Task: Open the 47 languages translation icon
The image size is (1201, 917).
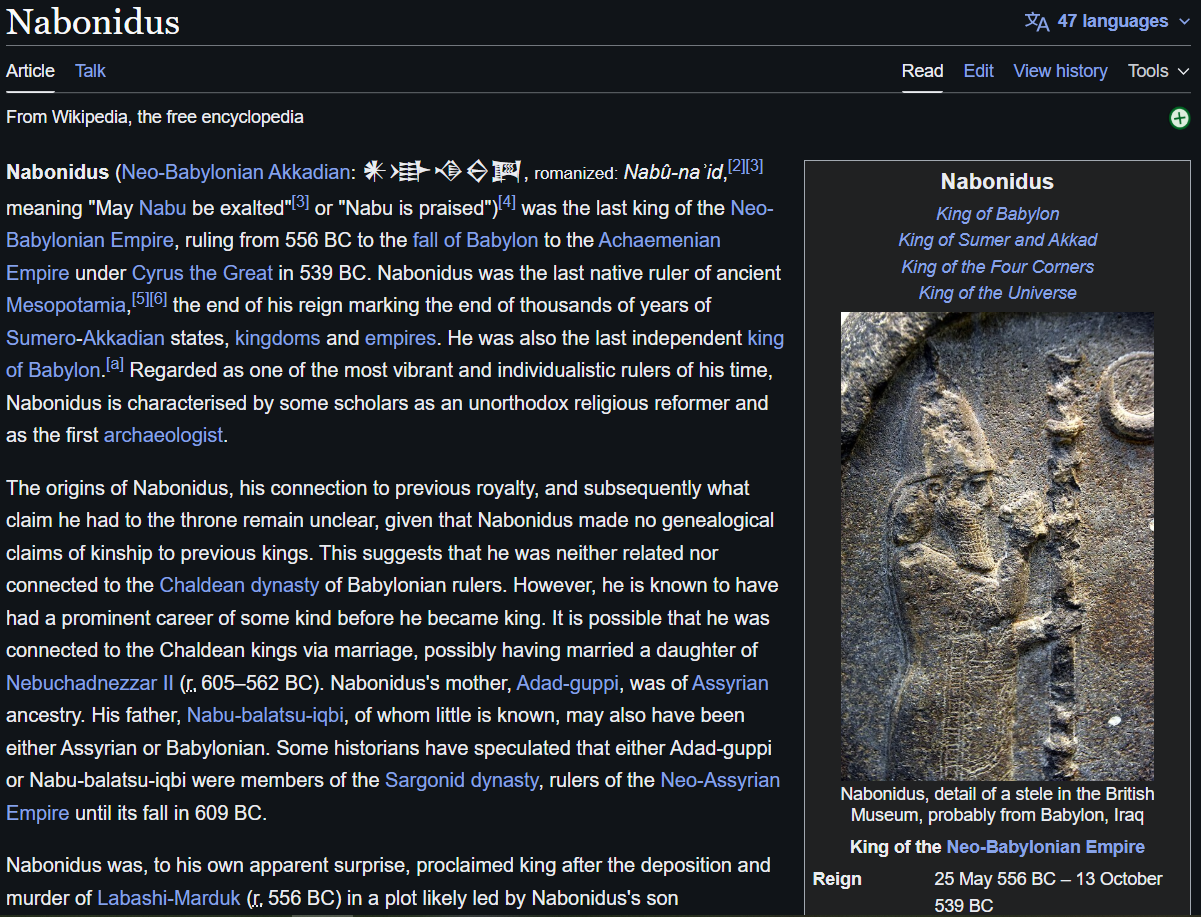Action: click(1037, 21)
